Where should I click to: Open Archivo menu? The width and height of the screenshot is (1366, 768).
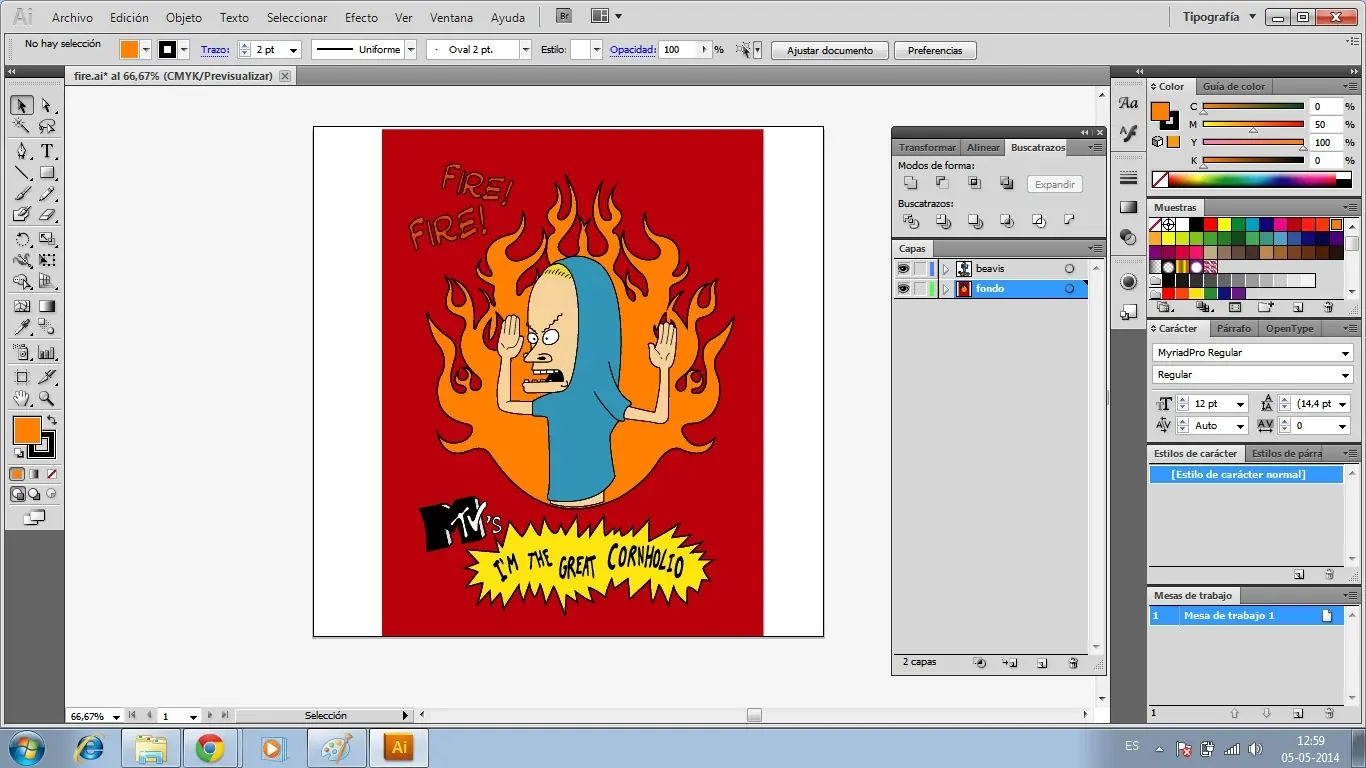72,18
